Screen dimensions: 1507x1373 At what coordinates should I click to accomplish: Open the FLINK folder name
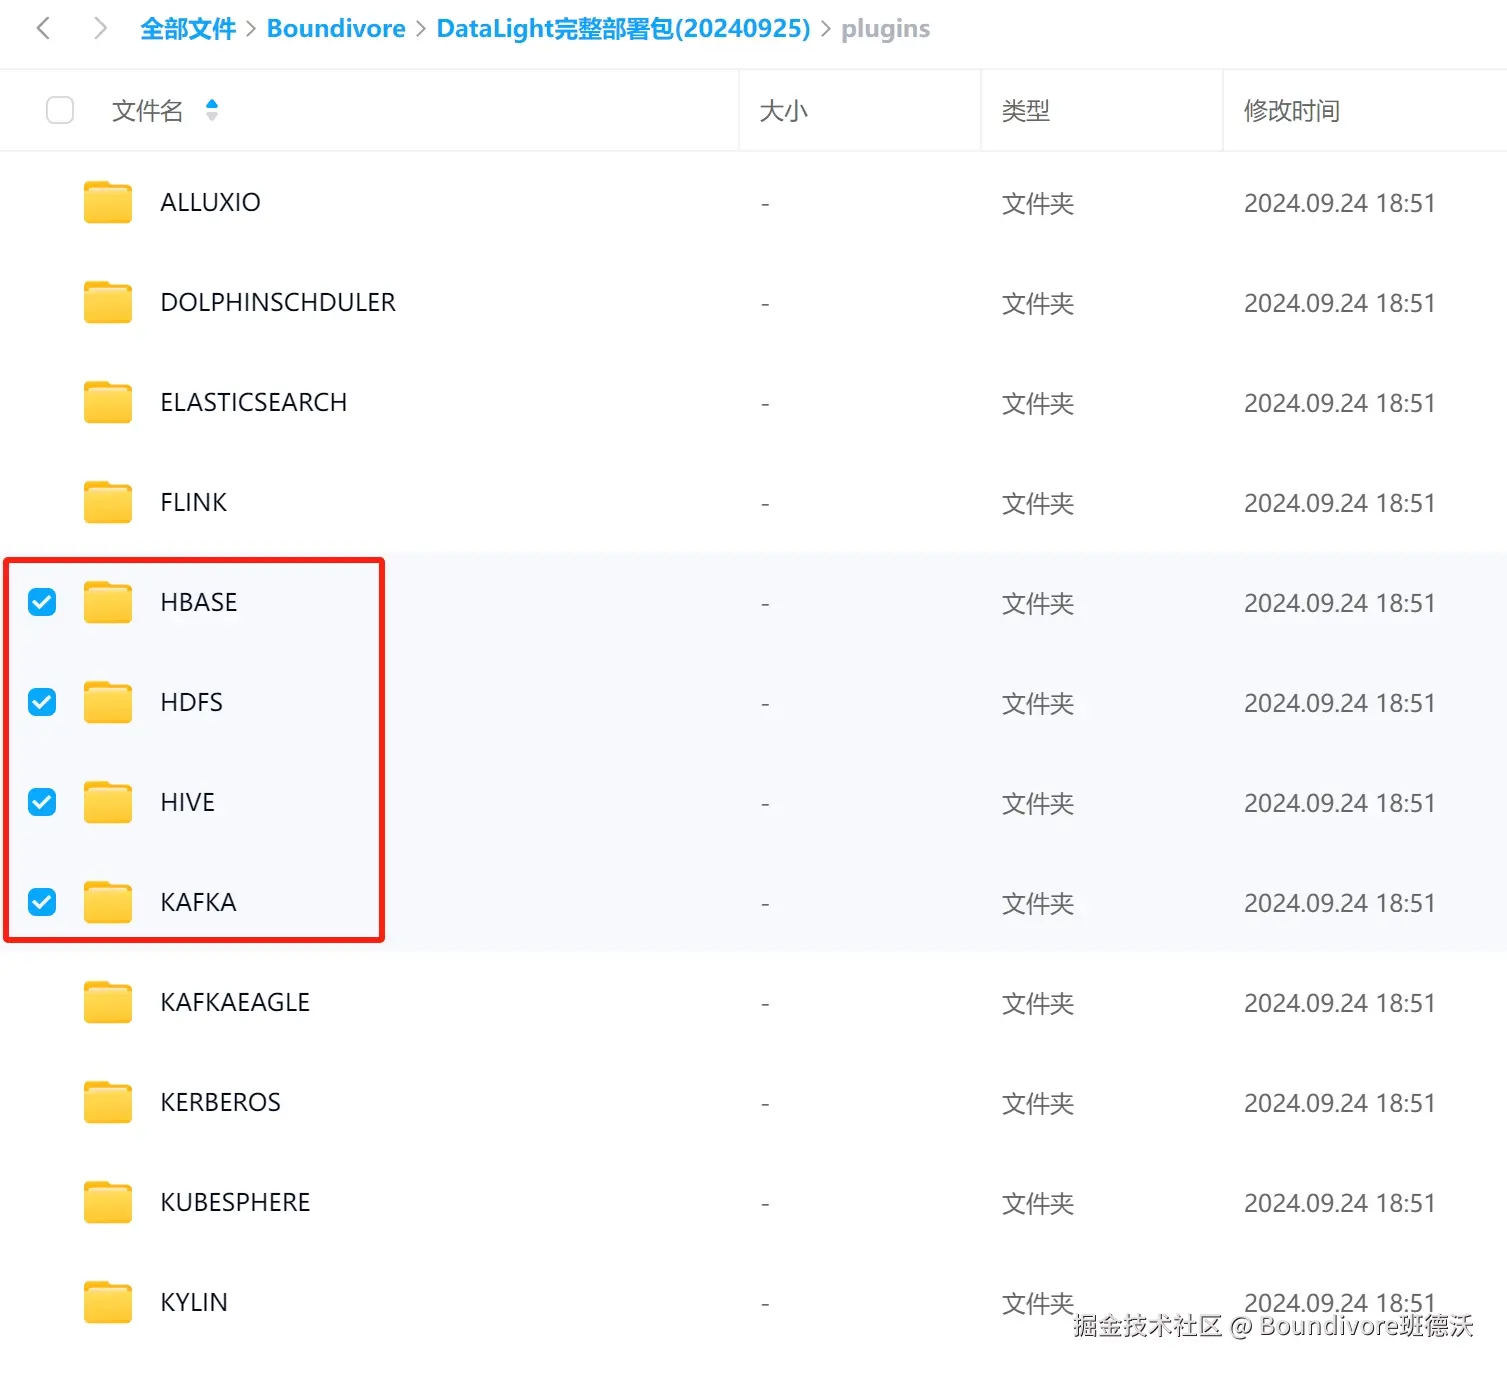tap(194, 502)
